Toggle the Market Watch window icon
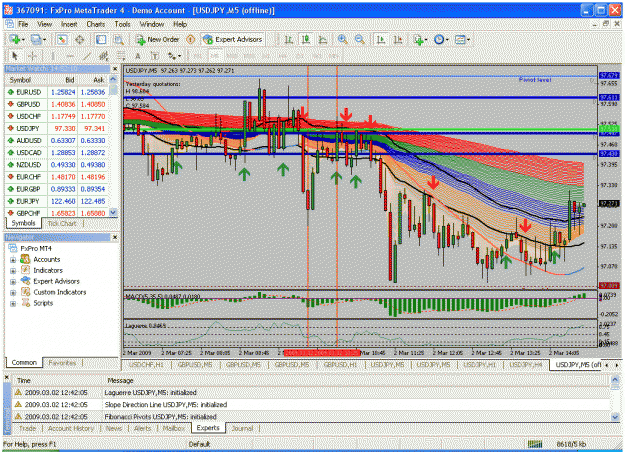Screen dimensions: 625x452 (62, 39)
